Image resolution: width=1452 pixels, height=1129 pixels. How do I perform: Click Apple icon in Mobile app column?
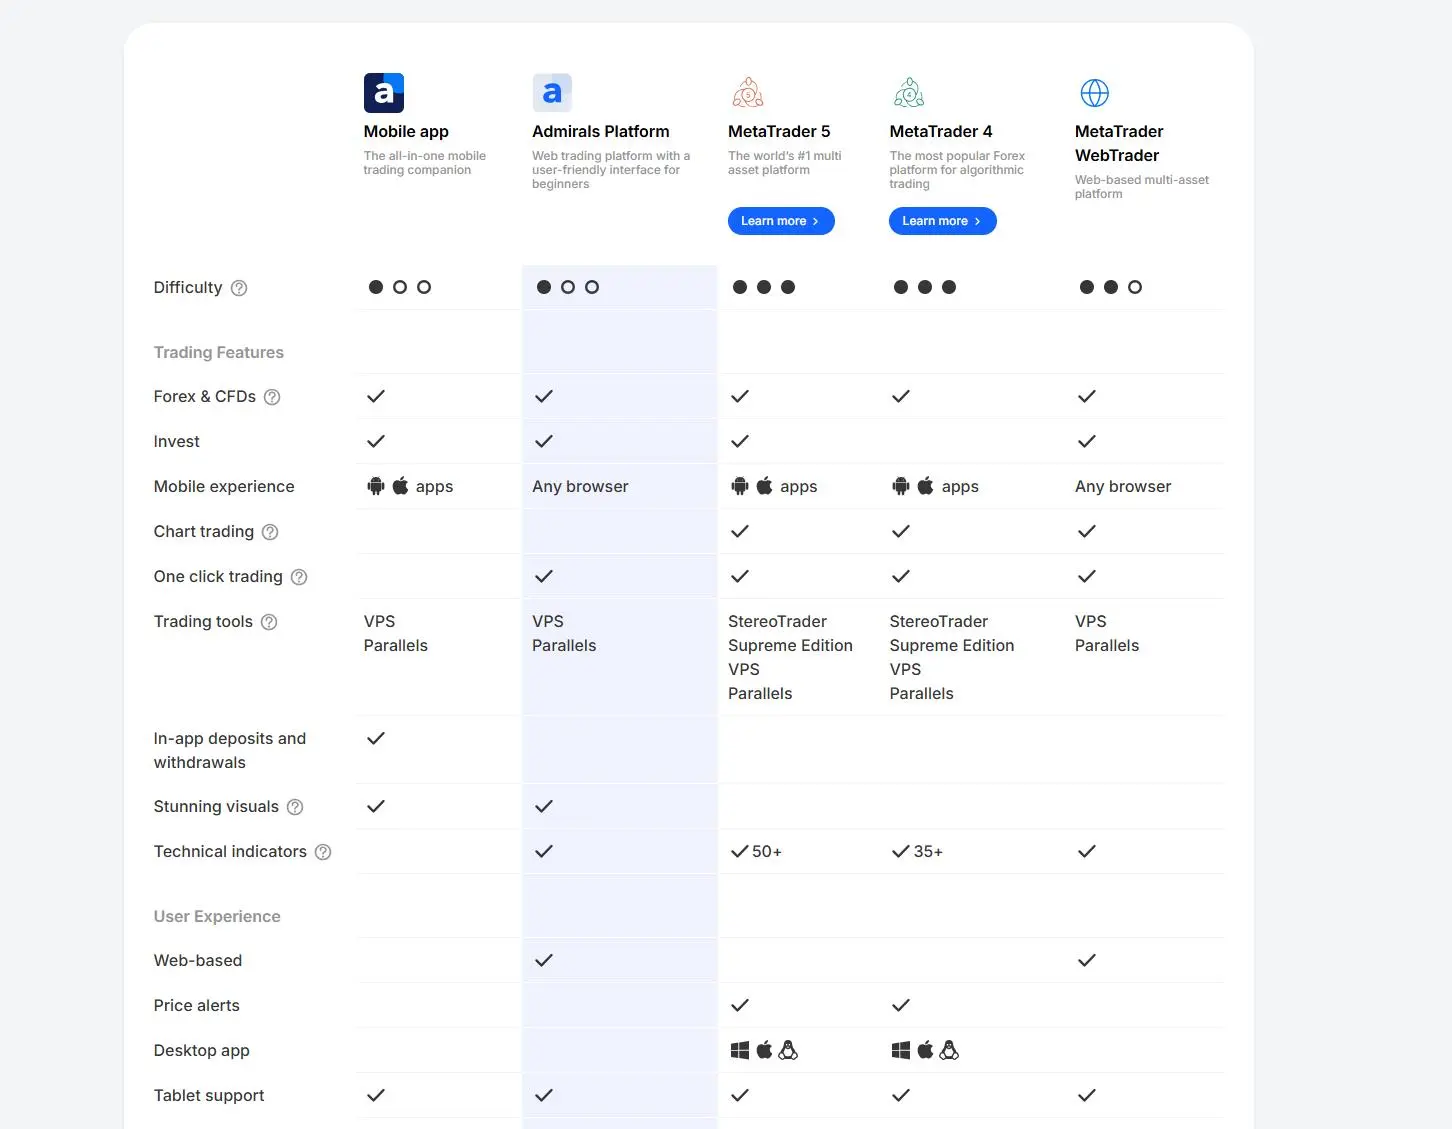point(400,486)
